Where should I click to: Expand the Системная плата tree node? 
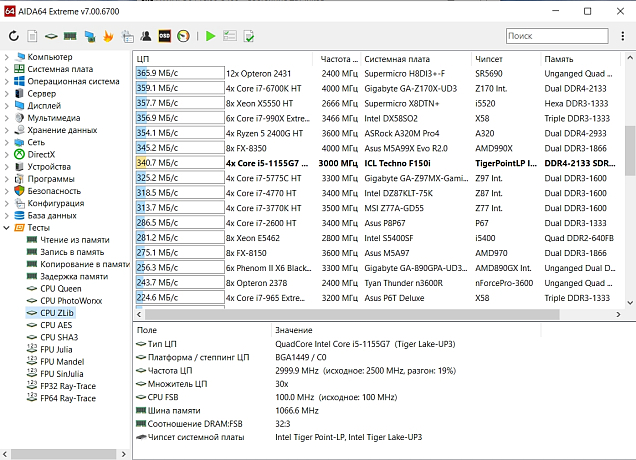point(7,69)
